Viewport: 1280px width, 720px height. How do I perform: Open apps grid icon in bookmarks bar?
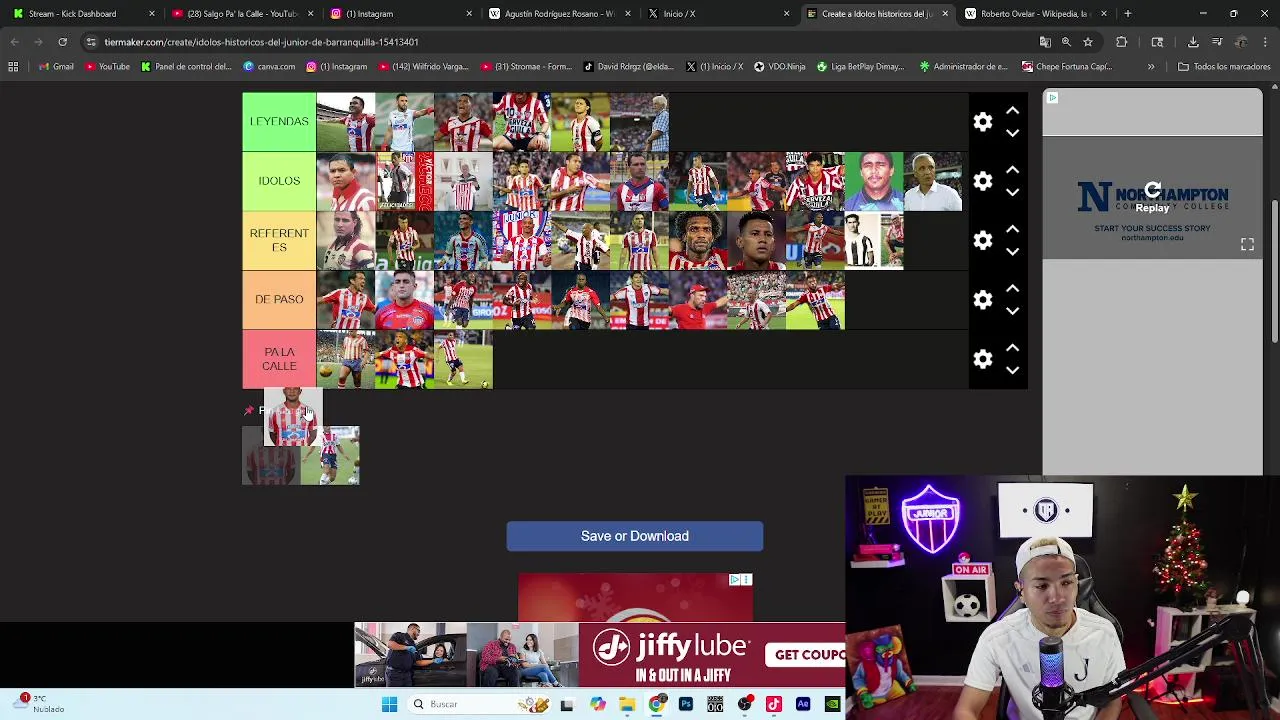(x=13, y=67)
